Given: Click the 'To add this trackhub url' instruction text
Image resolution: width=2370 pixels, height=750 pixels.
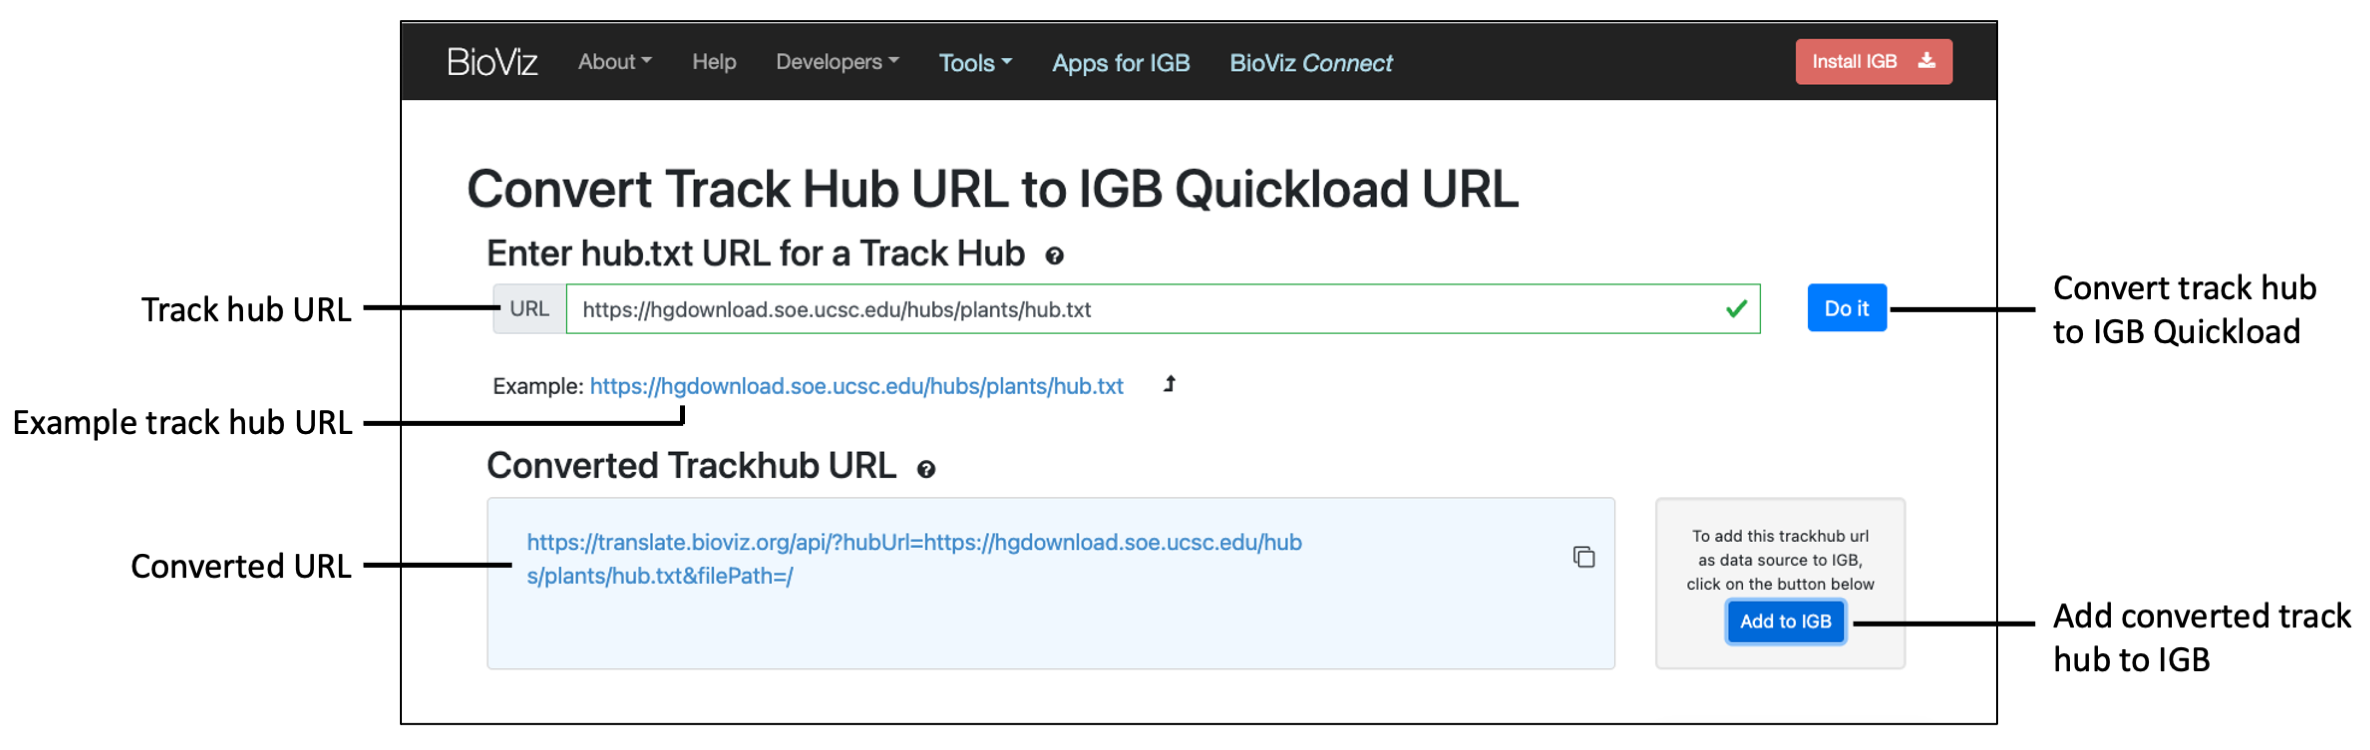Looking at the screenshot, I should pyautogui.click(x=1781, y=560).
